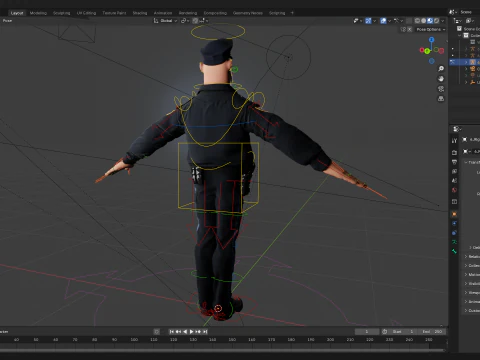Open the Tool properties tab
Screen dimensions: 480x360
coord(454,141)
